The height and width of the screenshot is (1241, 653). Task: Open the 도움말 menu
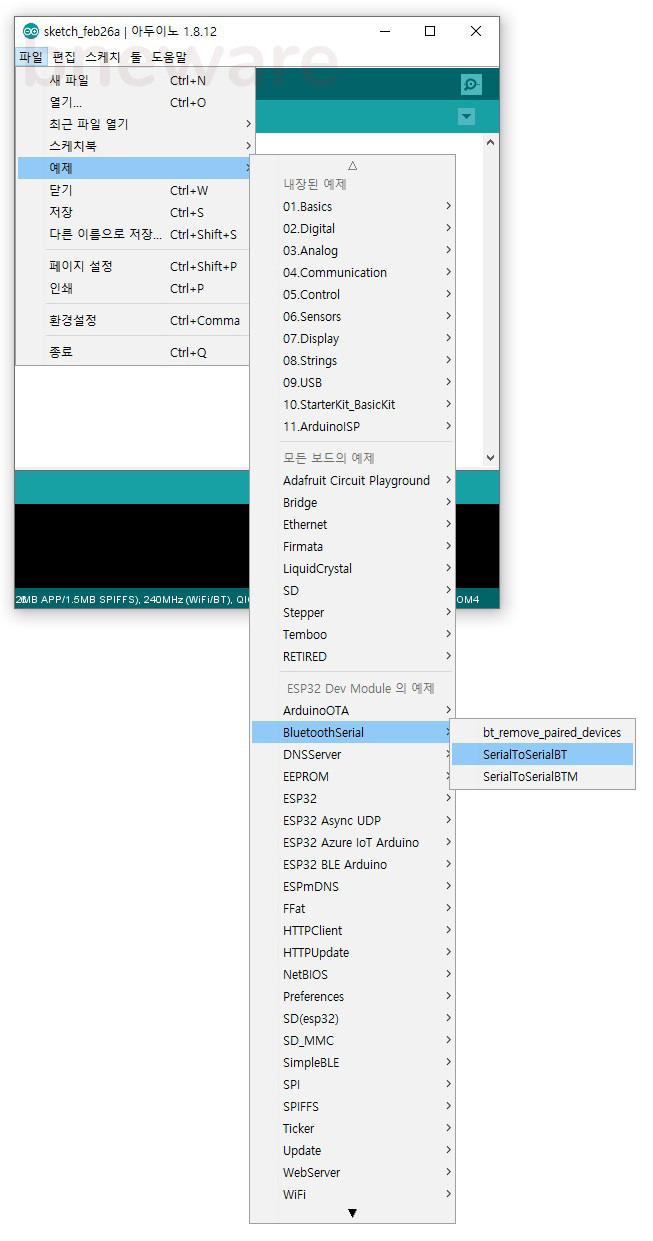(x=168, y=57)
